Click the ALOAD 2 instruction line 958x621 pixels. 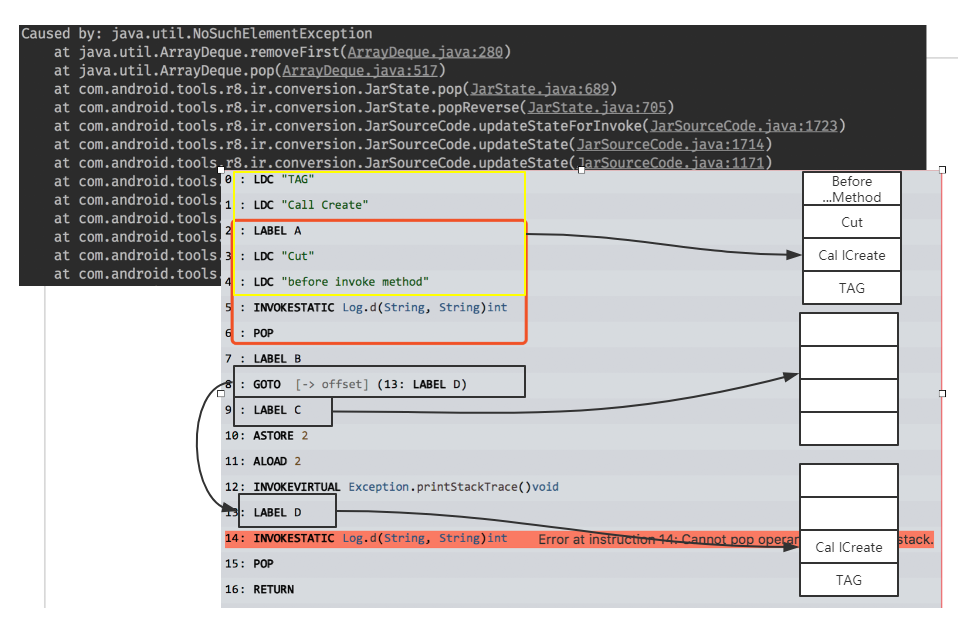click(x=277, y=462)
